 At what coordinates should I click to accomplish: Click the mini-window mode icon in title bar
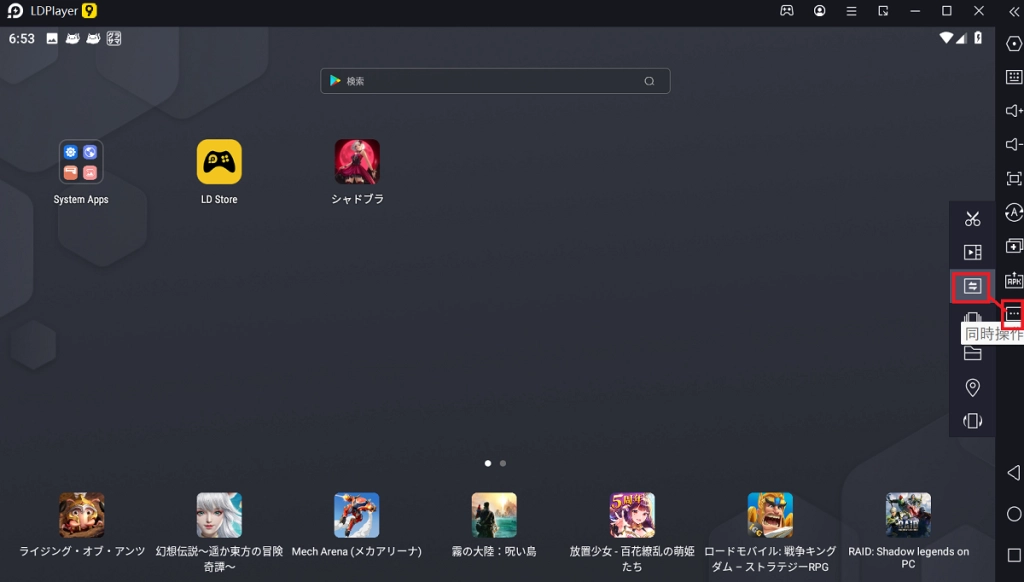pyautogui.click(x=883, y=11)
